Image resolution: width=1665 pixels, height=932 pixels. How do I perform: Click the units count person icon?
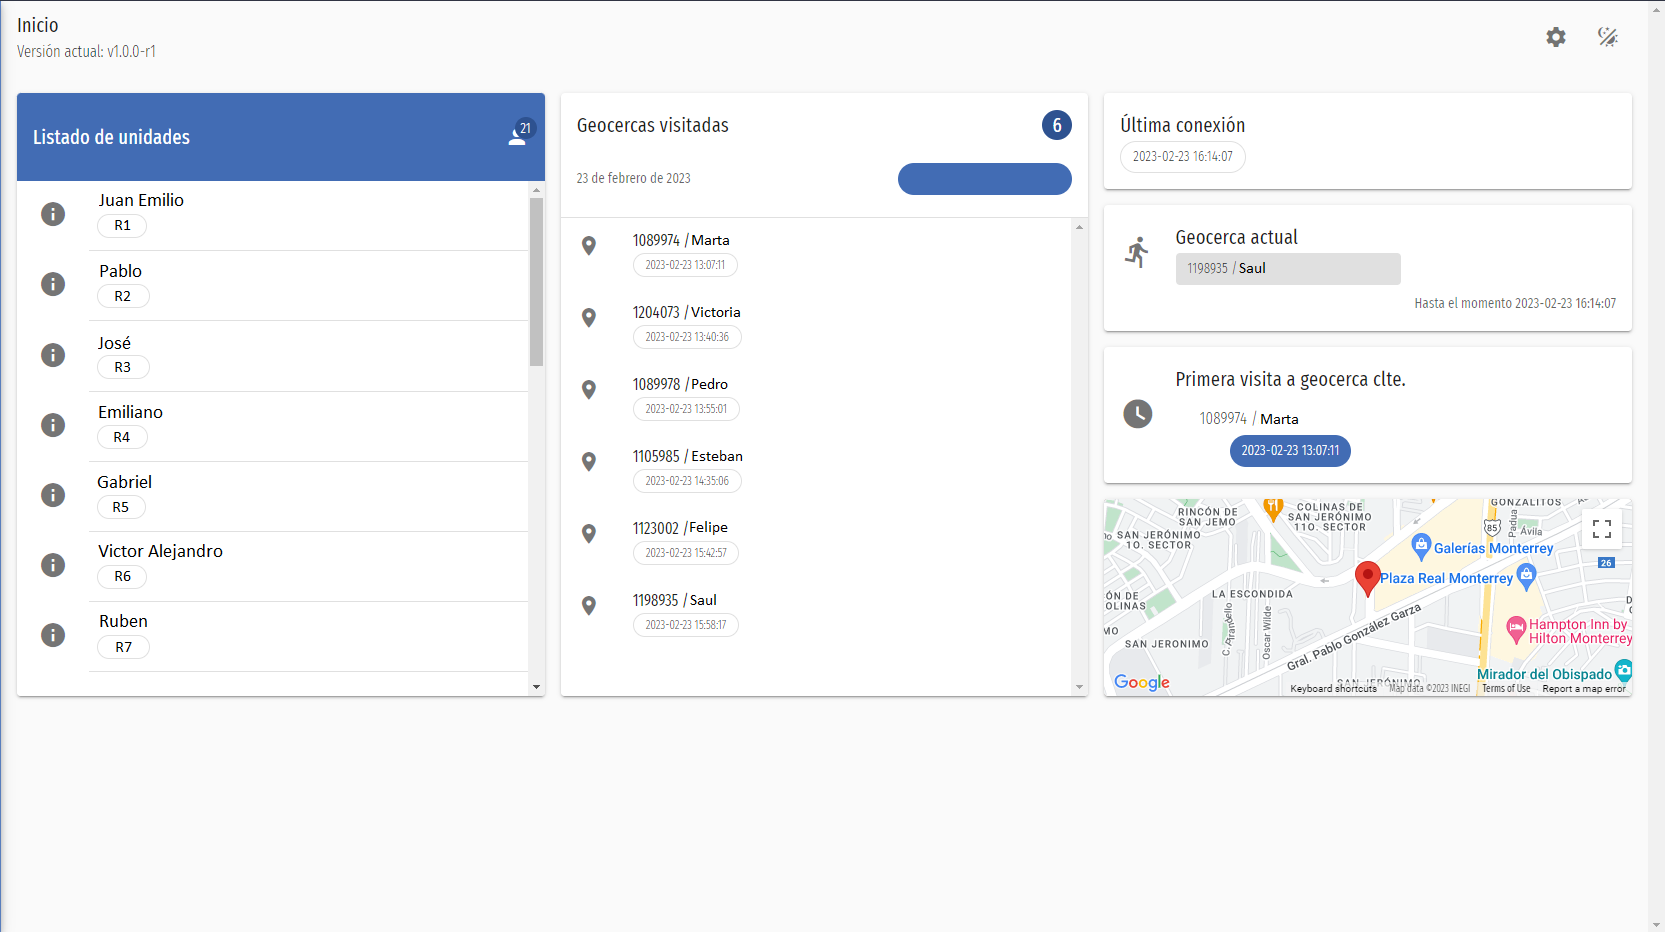[518, 135]
